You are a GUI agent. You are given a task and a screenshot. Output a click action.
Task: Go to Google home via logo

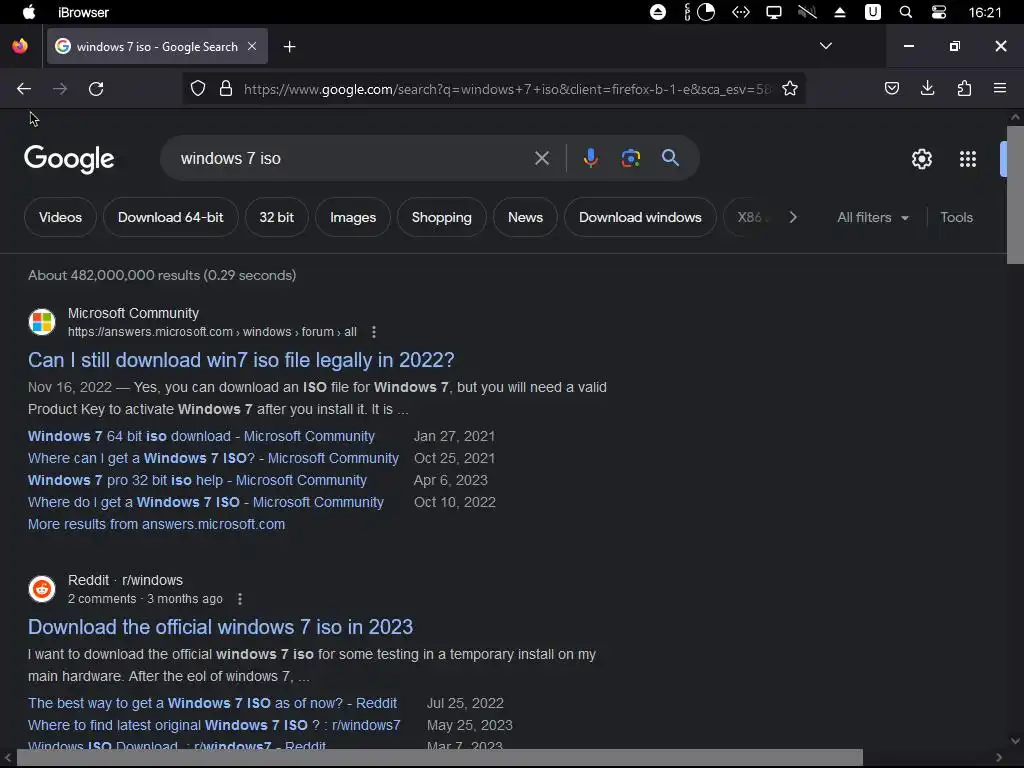69,159
